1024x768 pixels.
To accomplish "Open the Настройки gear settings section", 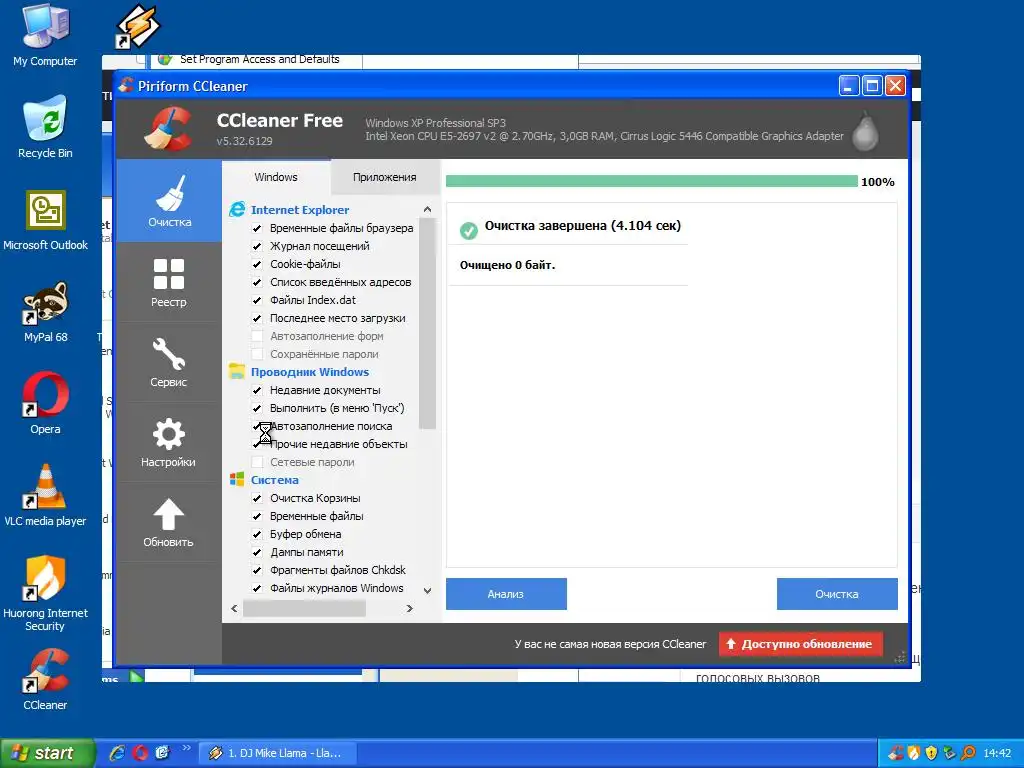I will pyautogui.click(x=169, y=443).
